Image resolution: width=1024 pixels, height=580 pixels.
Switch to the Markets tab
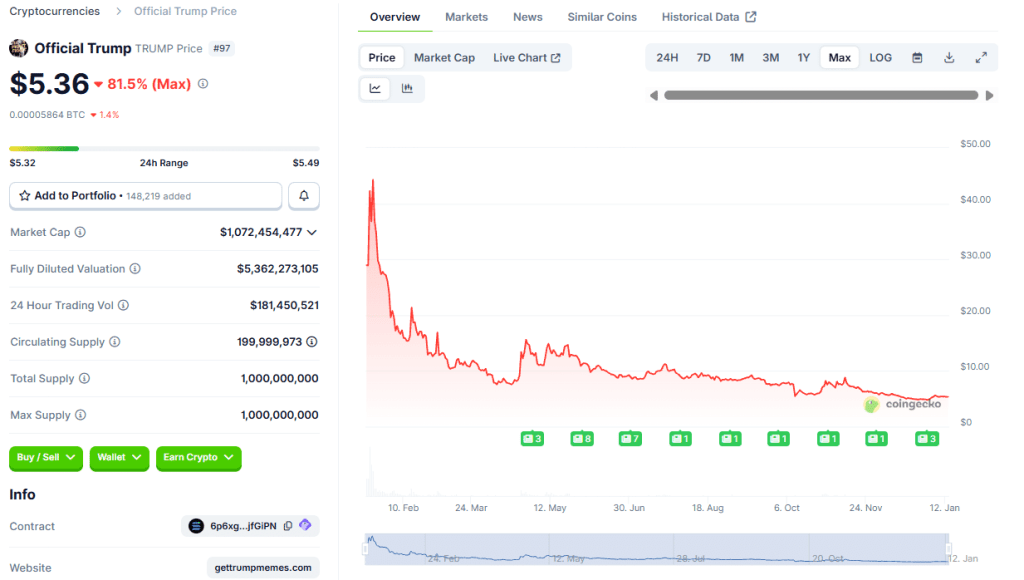466,16
